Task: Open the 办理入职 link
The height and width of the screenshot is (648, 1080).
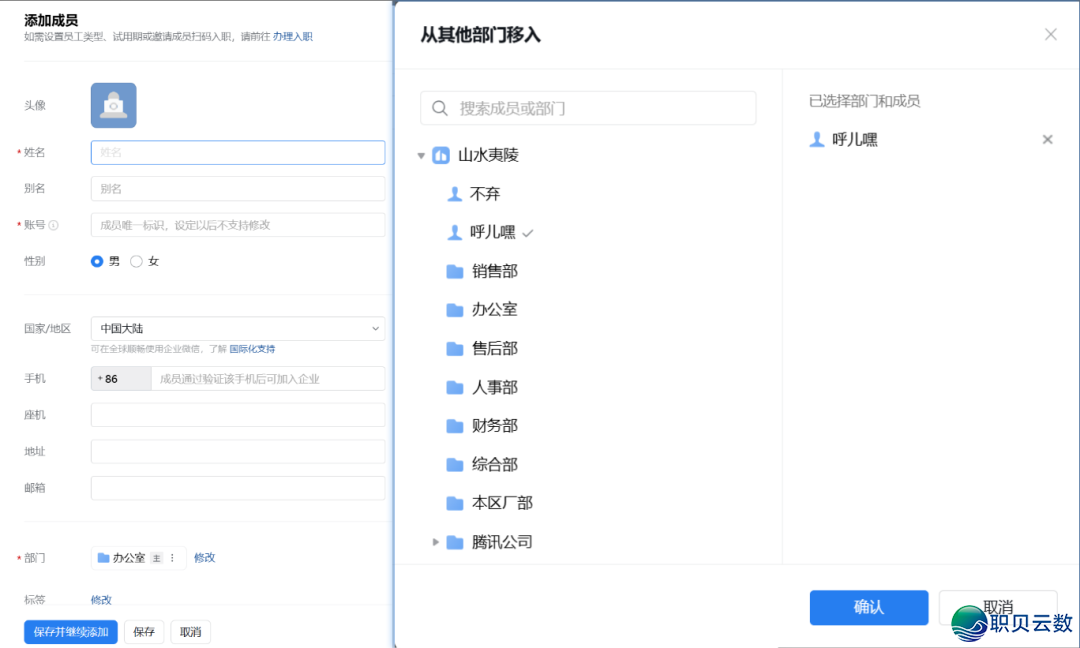Action: [292, 37]
